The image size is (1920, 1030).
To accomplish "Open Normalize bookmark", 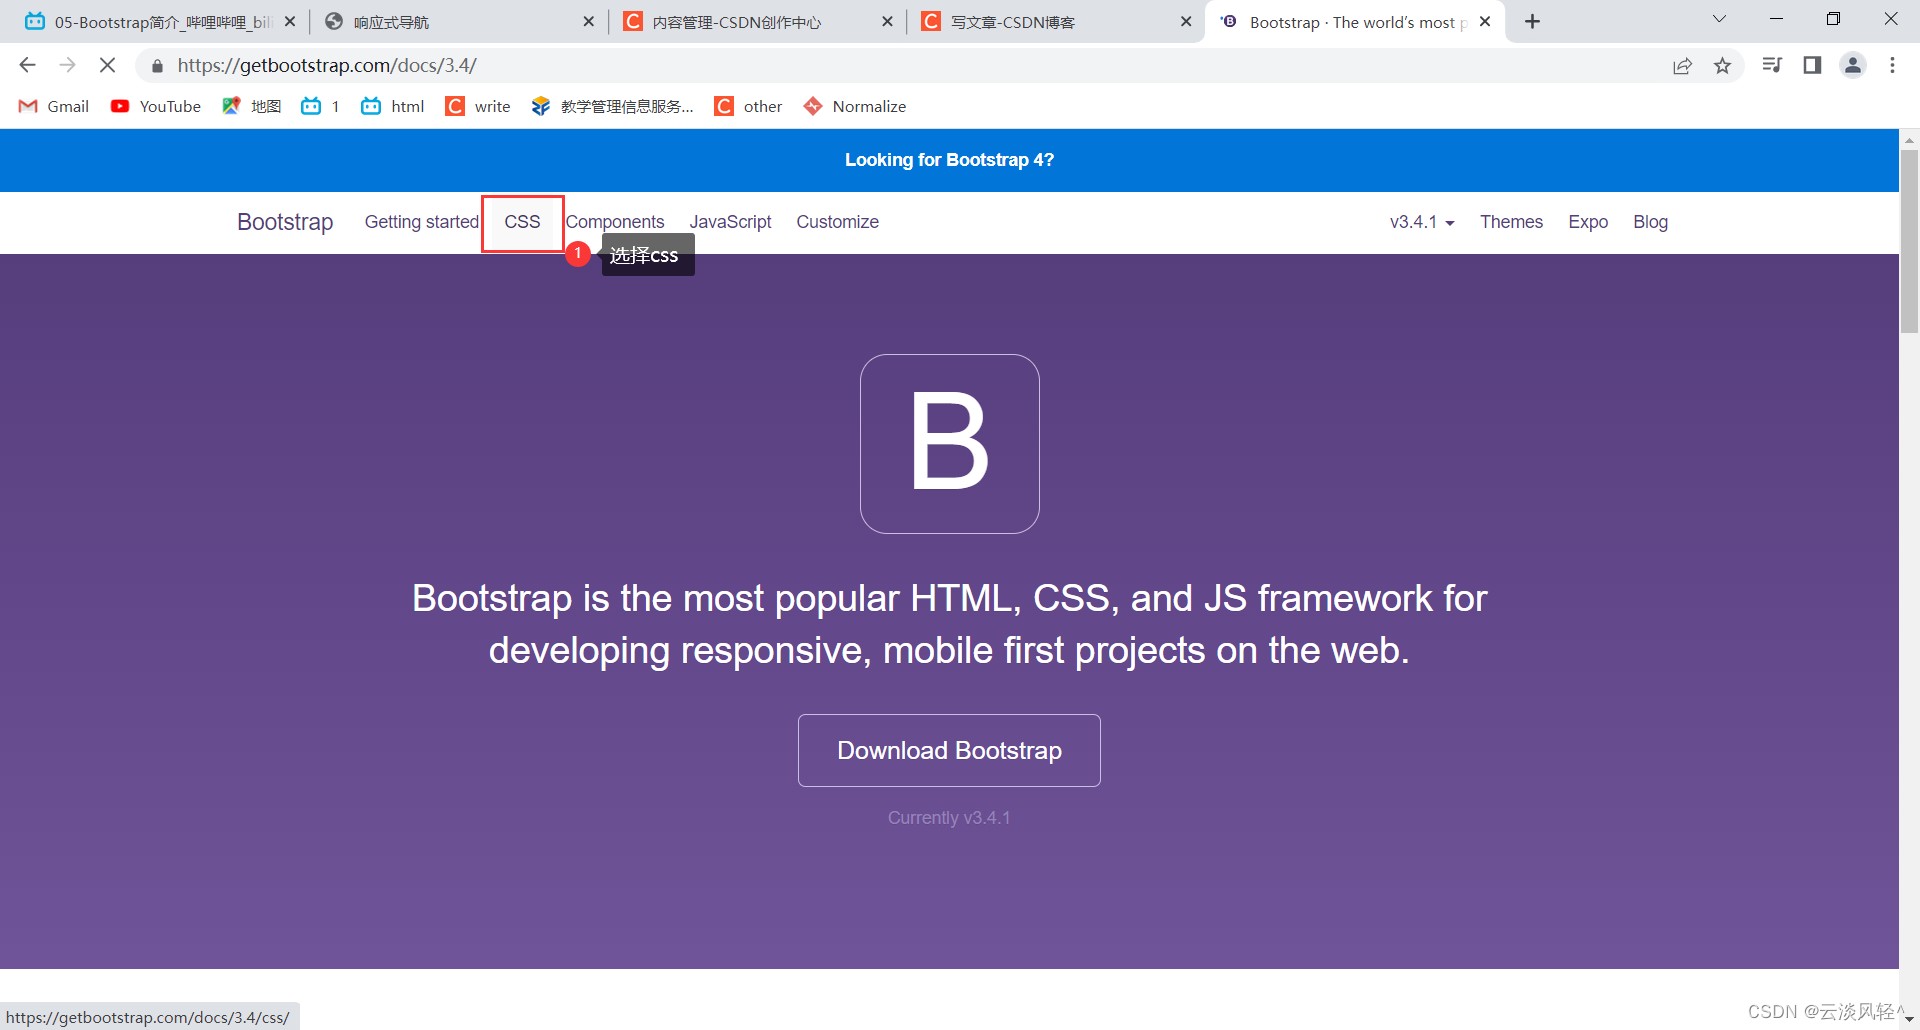I will 855,106.
